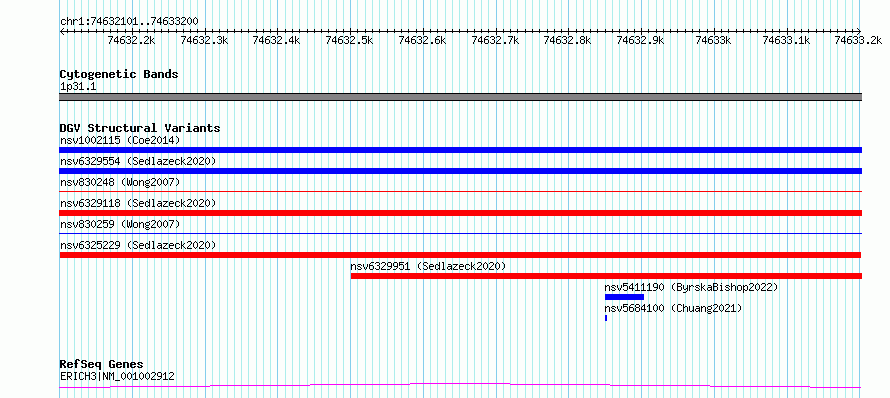Image resolution: width=890 pixels, height=398 pixels.
Task: Select the thin red nsv830248 variant line
Action: (461, 192)
